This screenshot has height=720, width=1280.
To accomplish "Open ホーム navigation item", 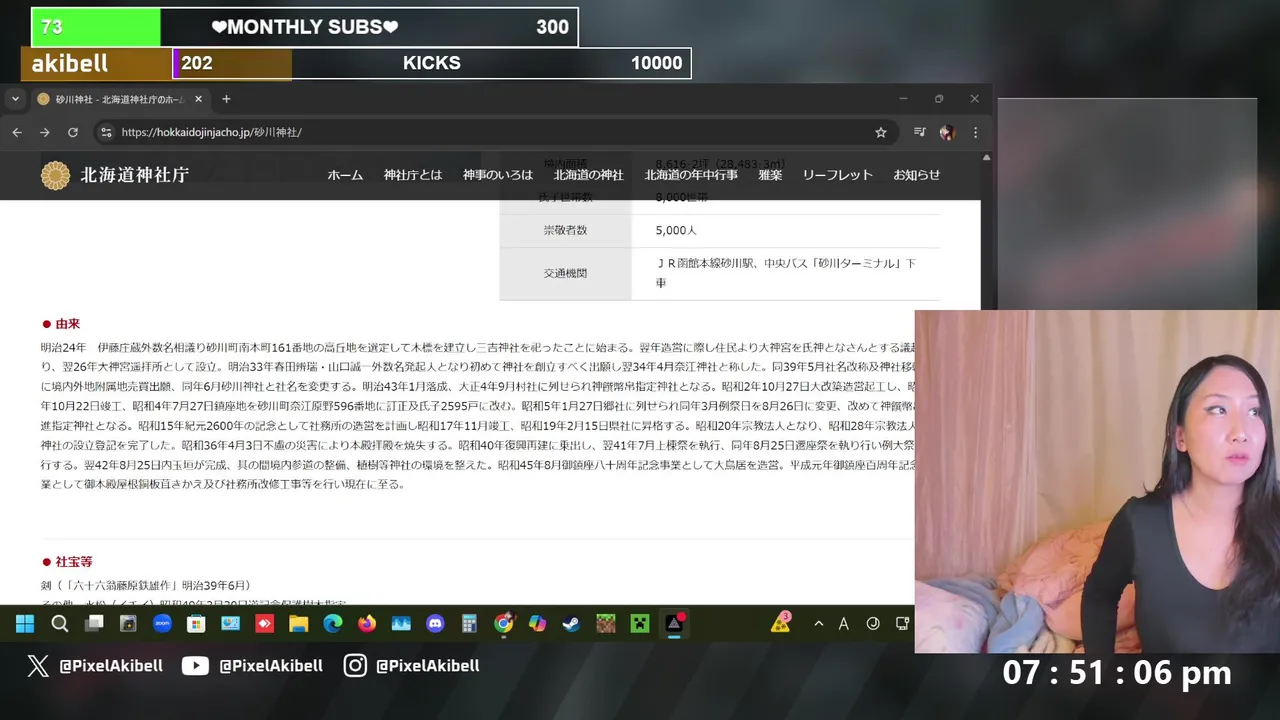I will click(x=345, y=175).
